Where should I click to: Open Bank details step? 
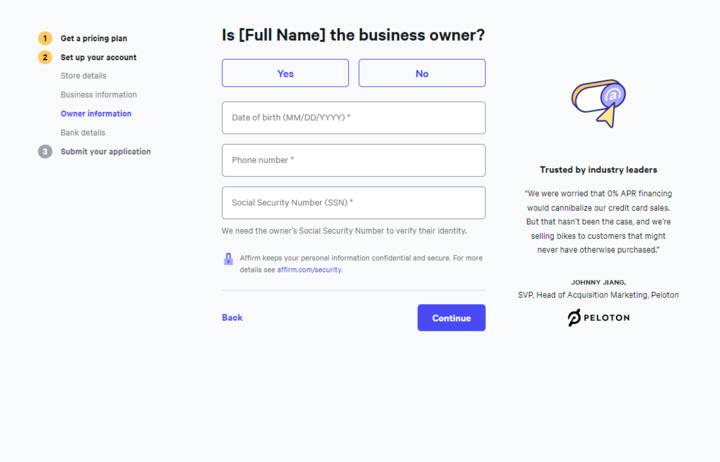tap(83, 133)
